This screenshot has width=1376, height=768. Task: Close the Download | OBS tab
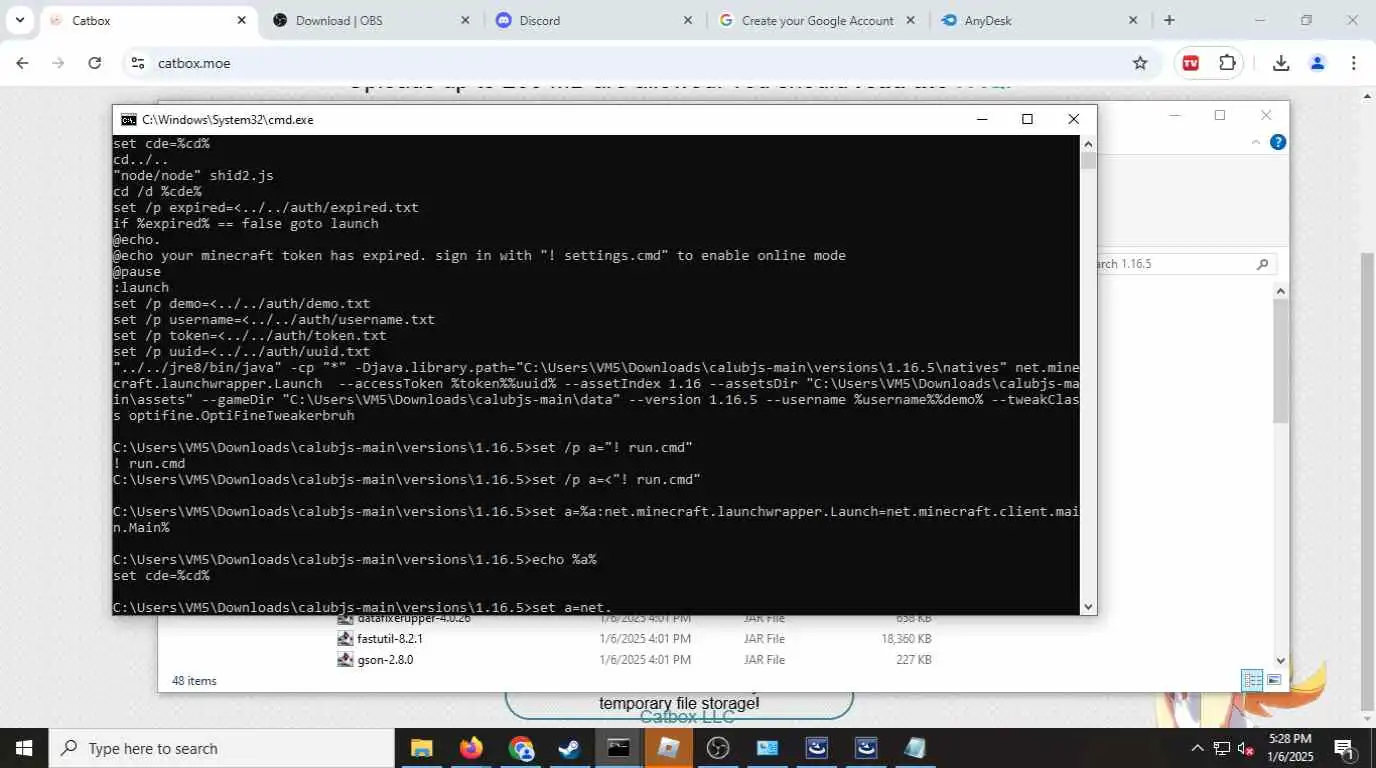(465, 20)
